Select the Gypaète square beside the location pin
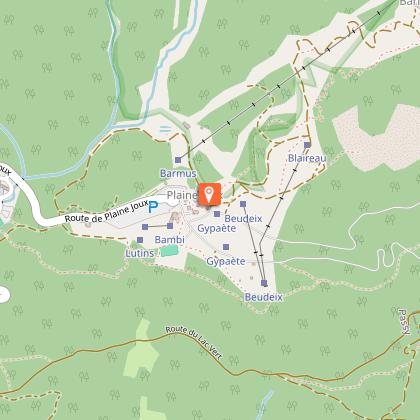The height and width of the screenshot is (420, 420). (x=217, y=214)
